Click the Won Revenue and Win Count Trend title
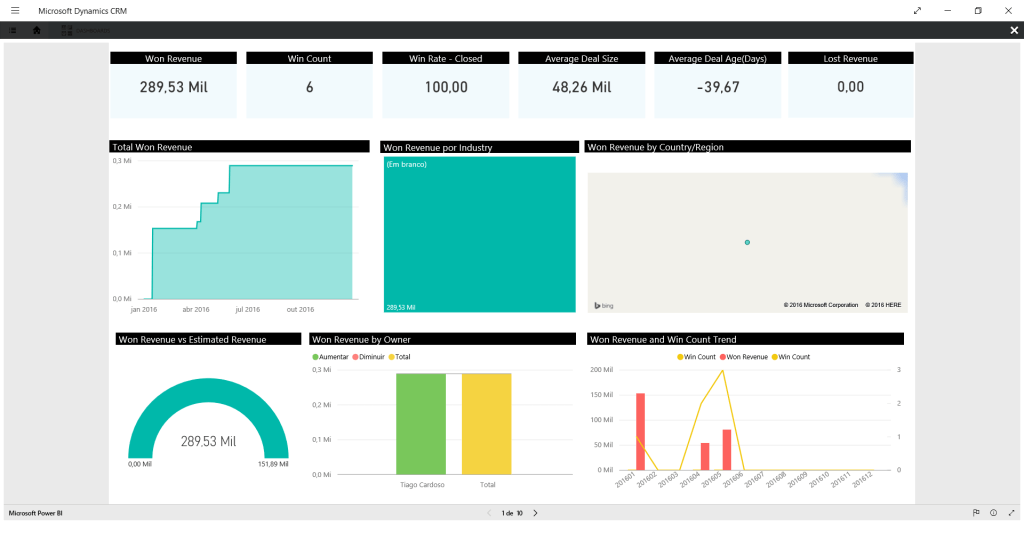This screenshot has height=549, width=1024. point(663,339)
